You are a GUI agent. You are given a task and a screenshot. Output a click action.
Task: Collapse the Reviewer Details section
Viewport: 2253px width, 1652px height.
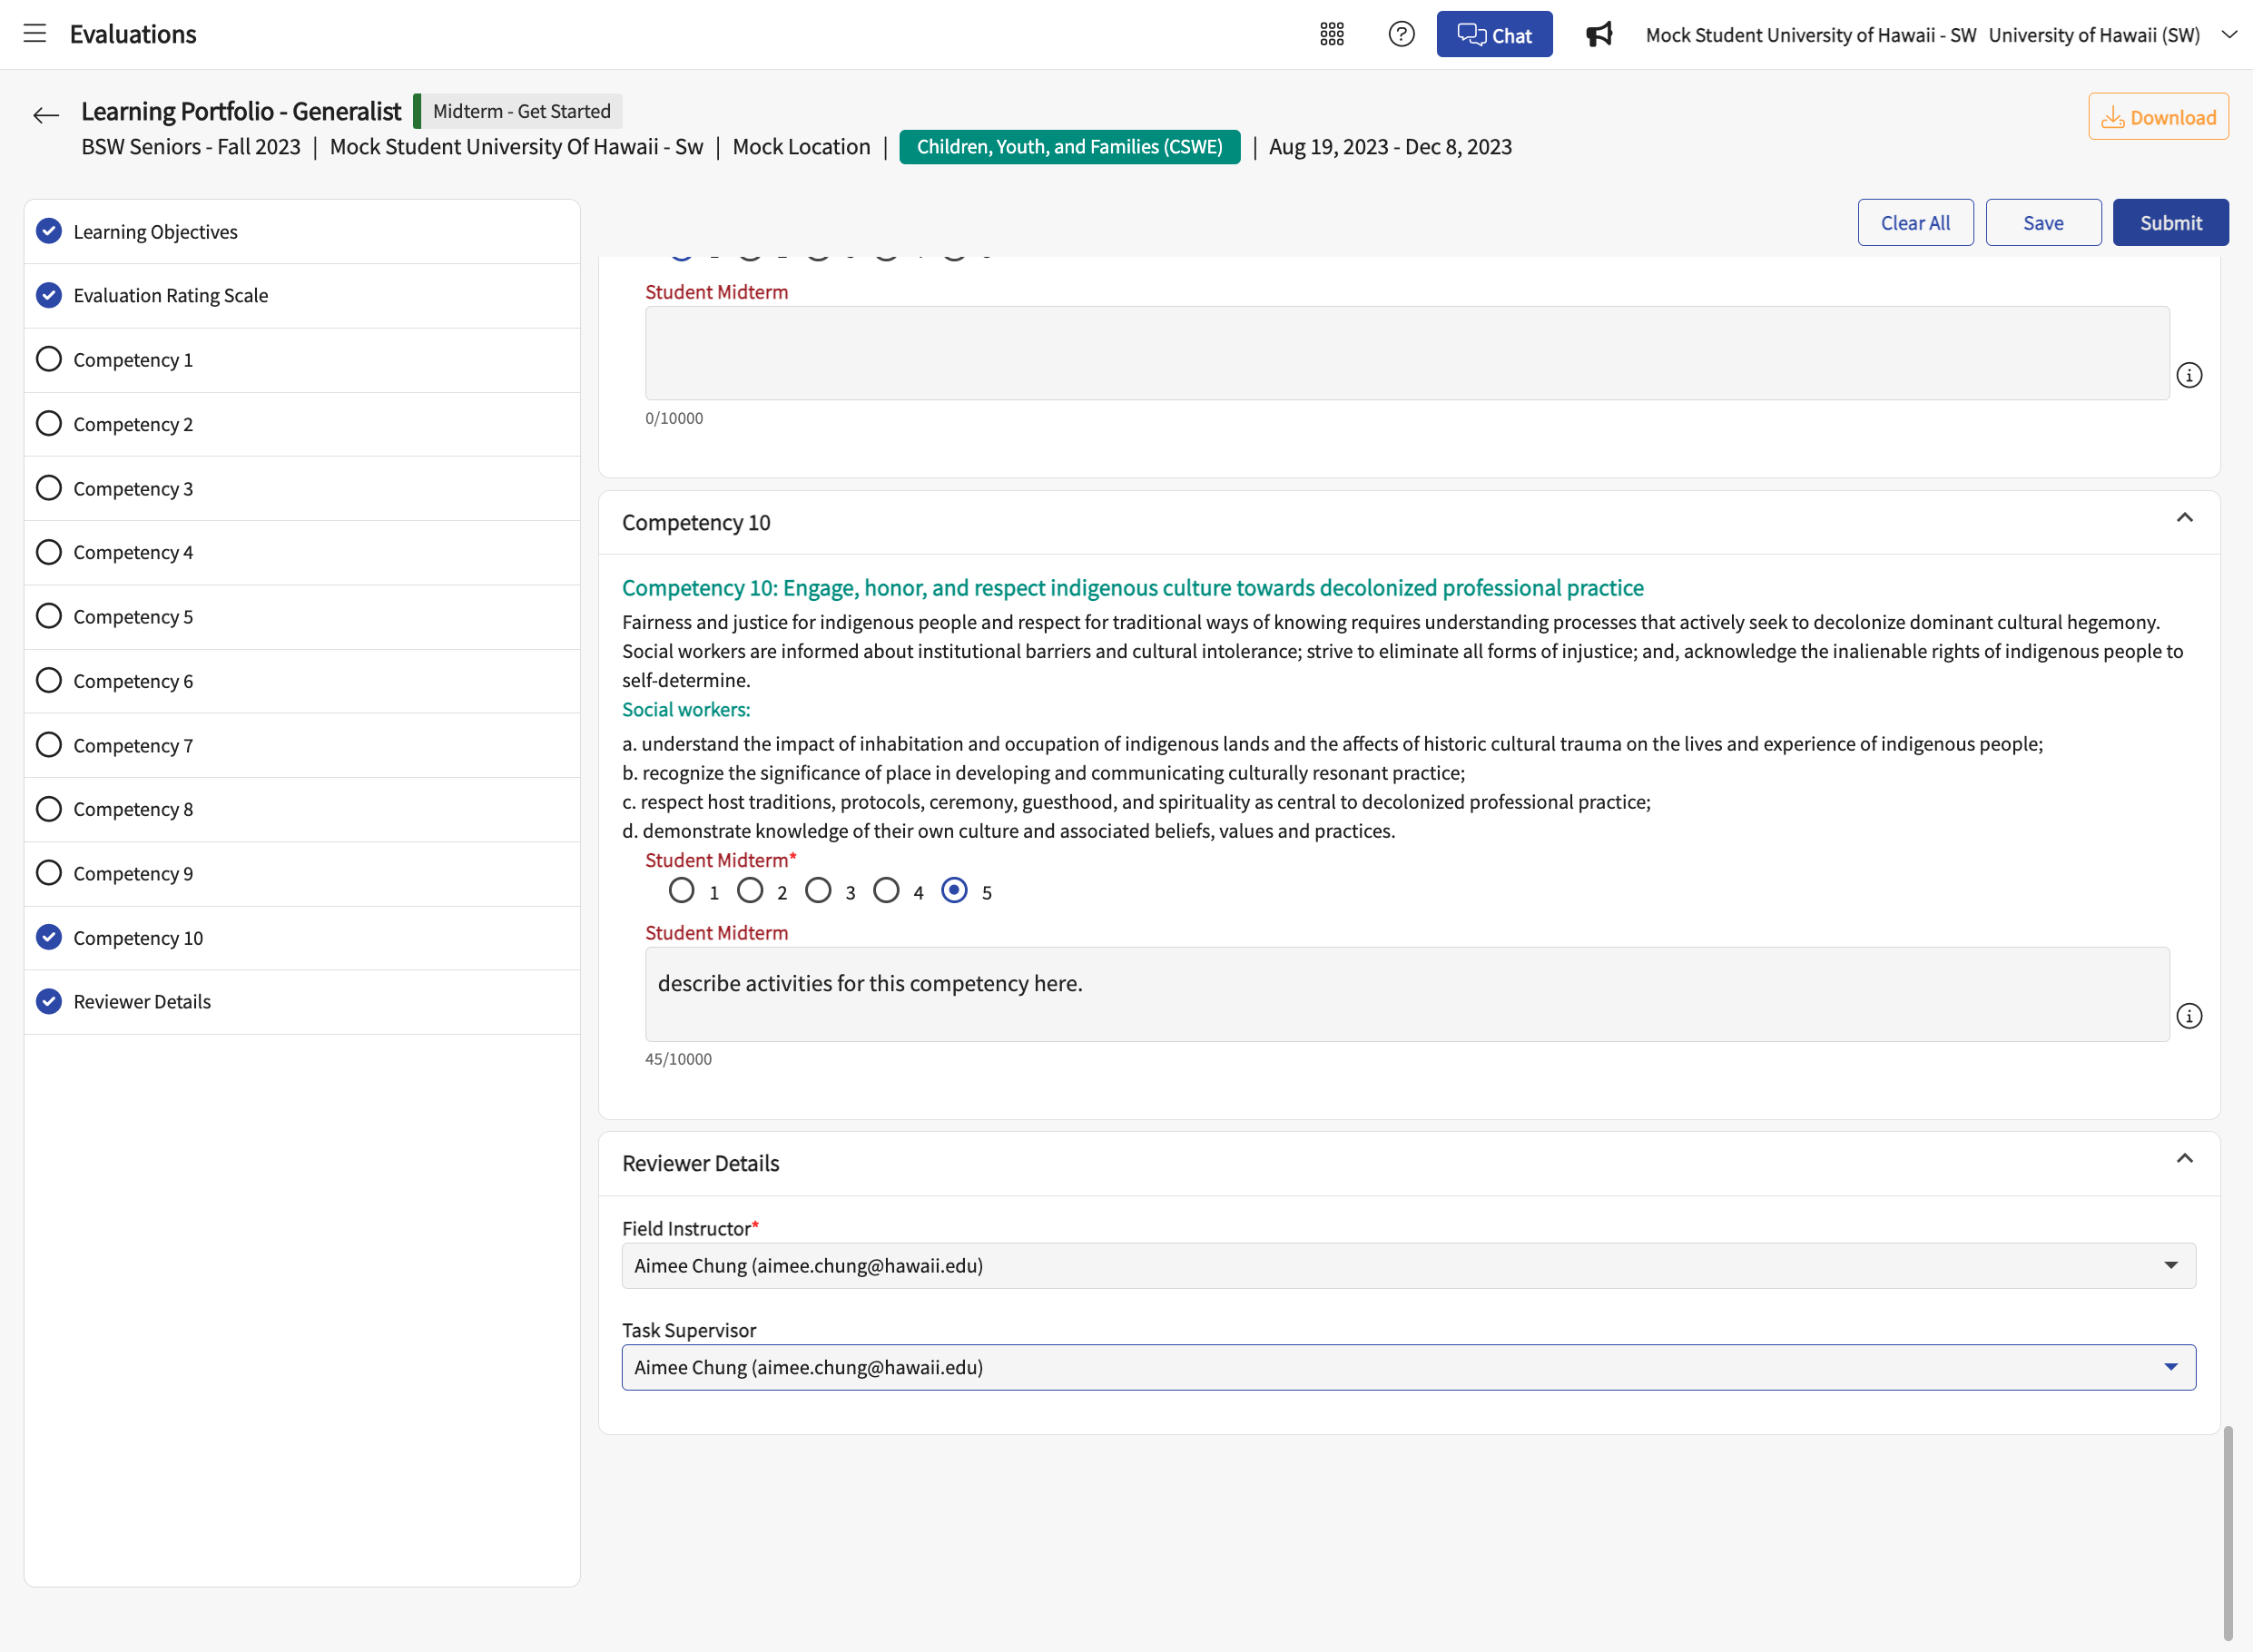2185,1159
